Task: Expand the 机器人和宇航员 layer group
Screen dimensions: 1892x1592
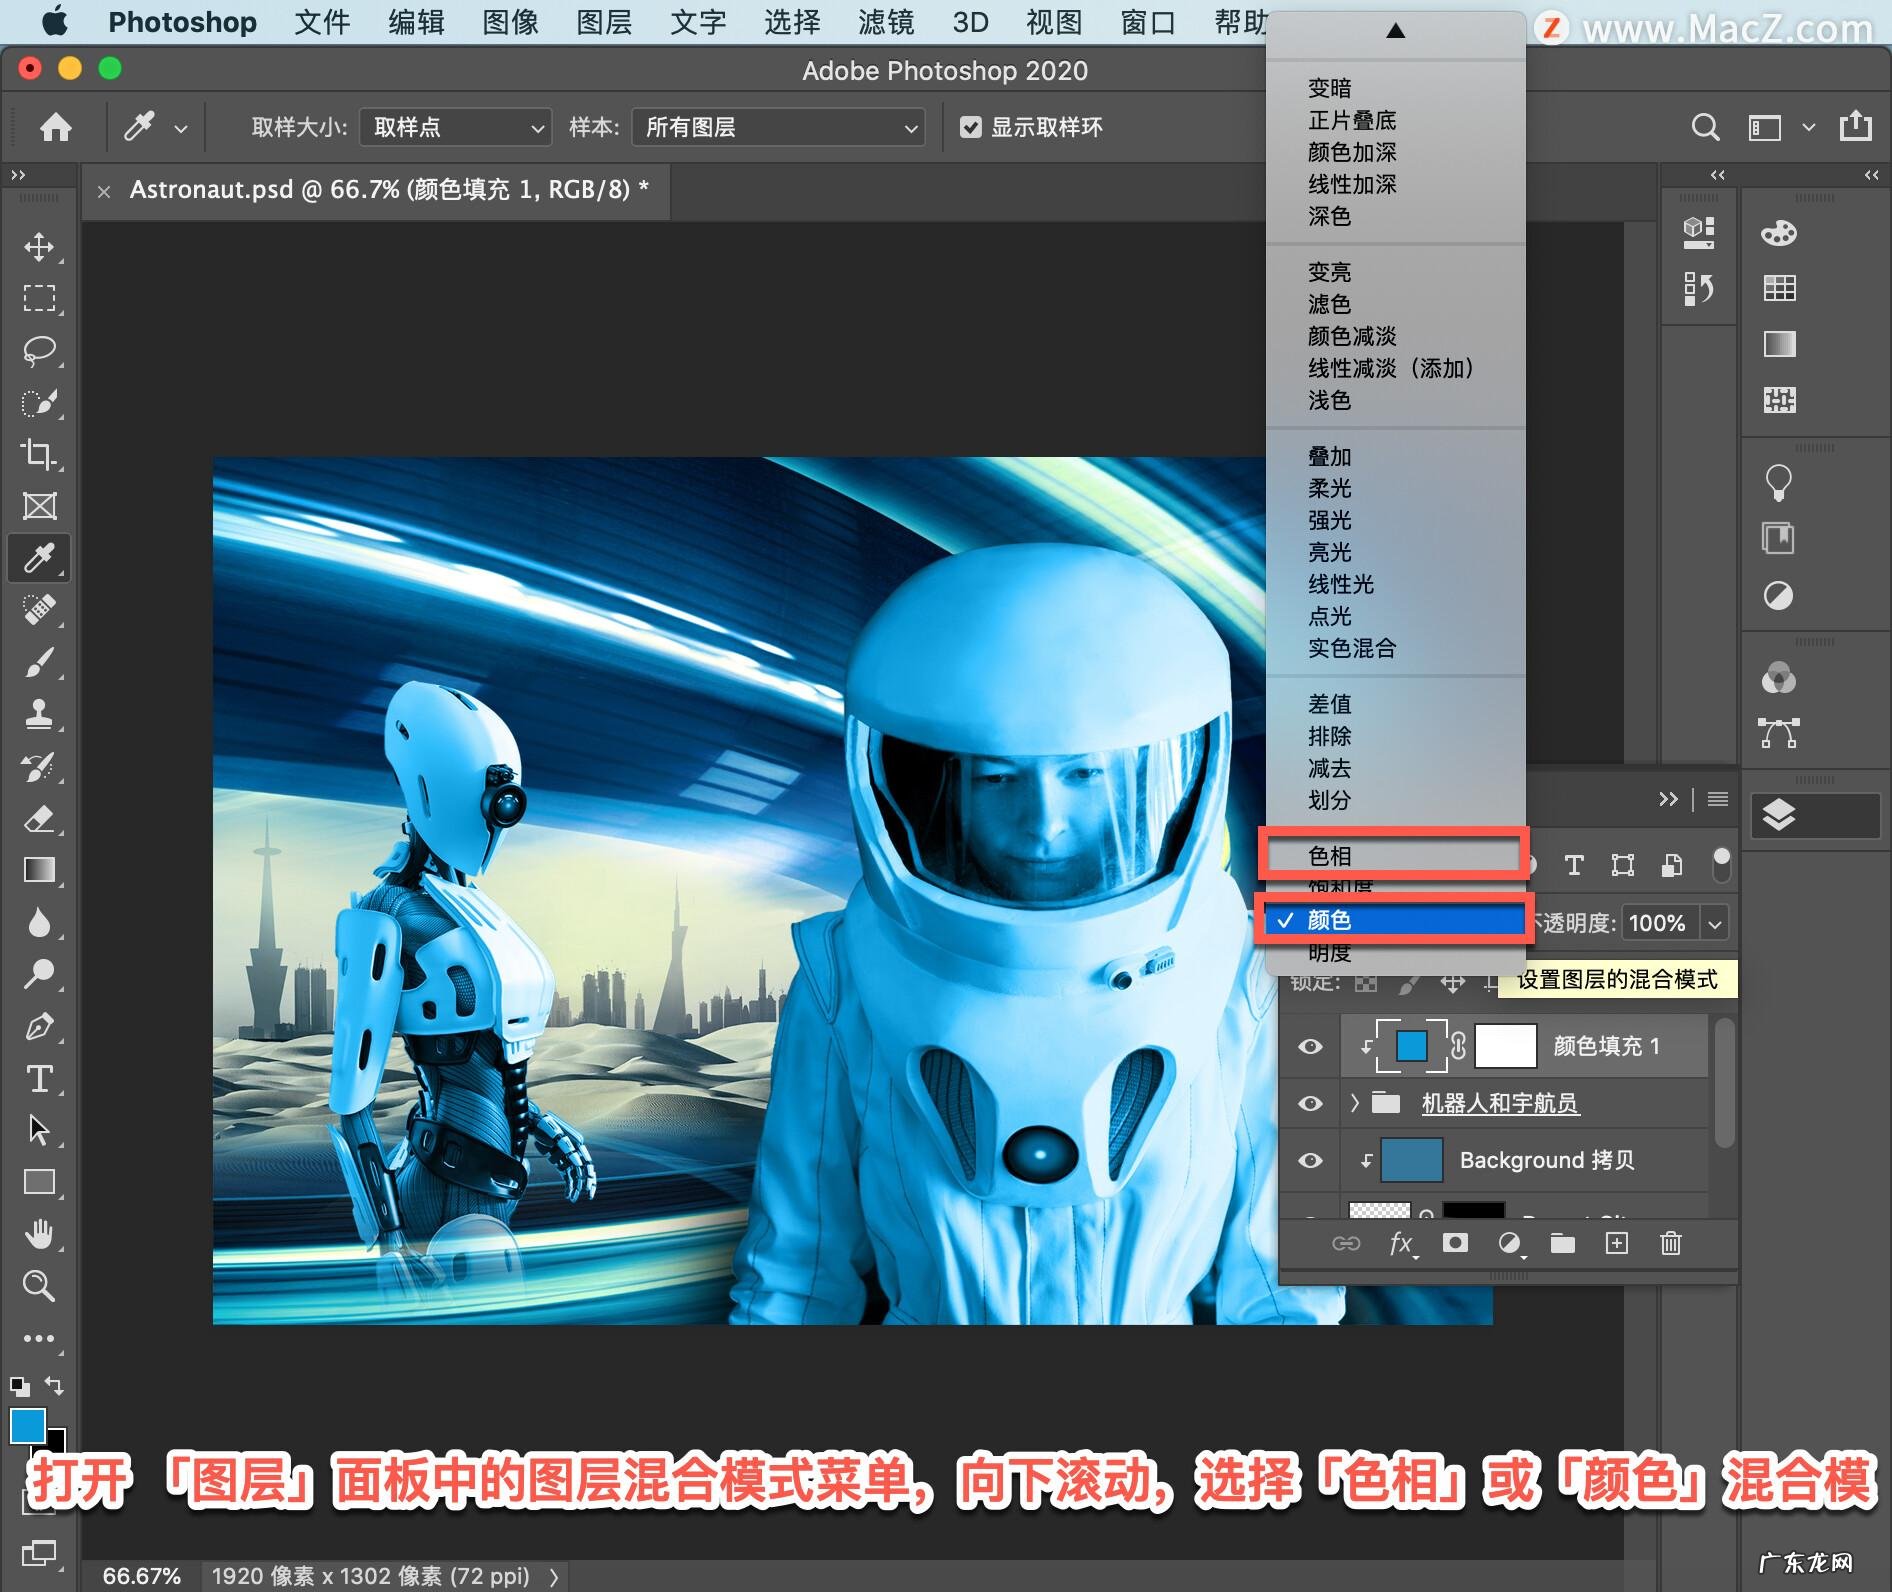Action: coord(1355,1103)
